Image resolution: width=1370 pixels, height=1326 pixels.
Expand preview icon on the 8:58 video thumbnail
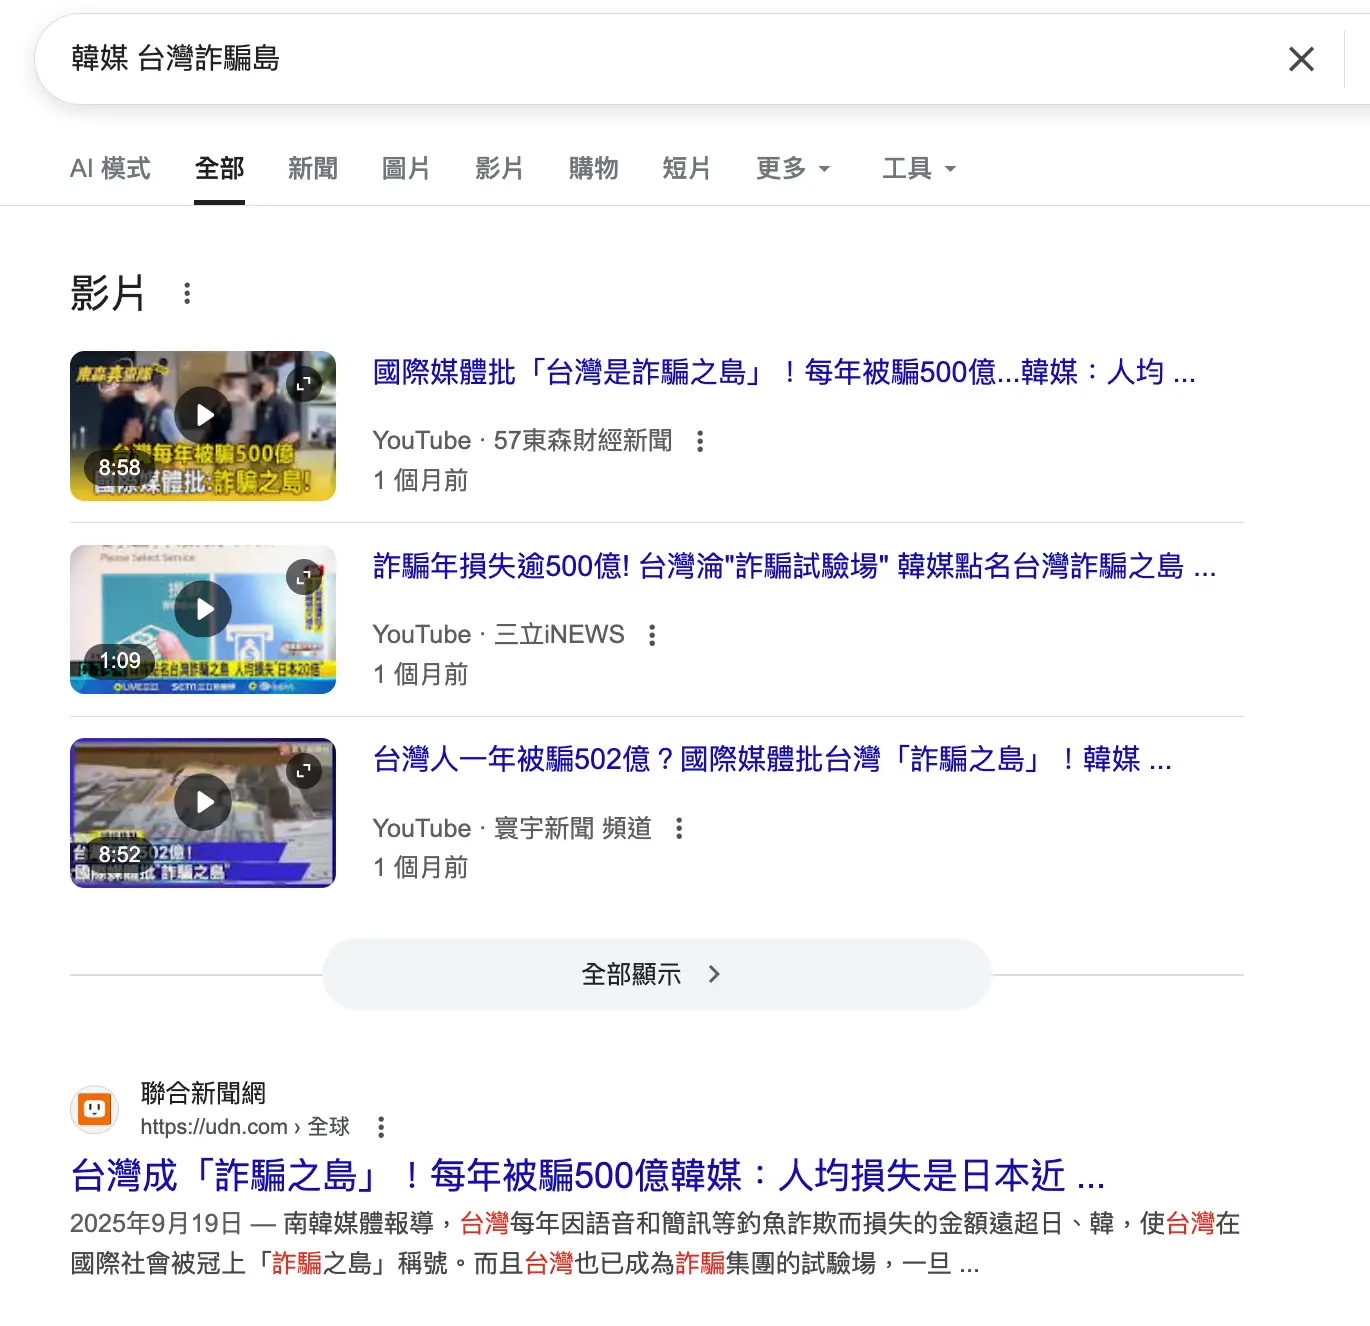tap(304, 383)
